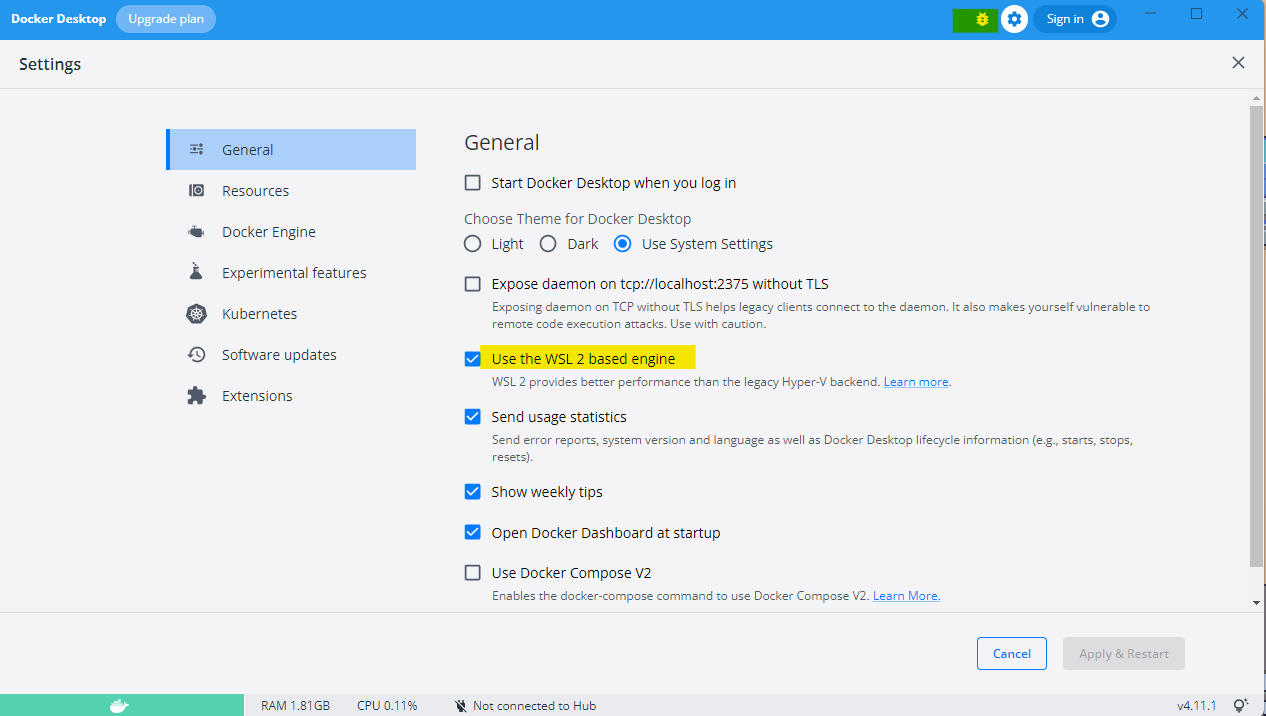This screenshot has width=1266, height=716.
Task: Disable Send usage statistics checkbox
Action: (473, 417)
